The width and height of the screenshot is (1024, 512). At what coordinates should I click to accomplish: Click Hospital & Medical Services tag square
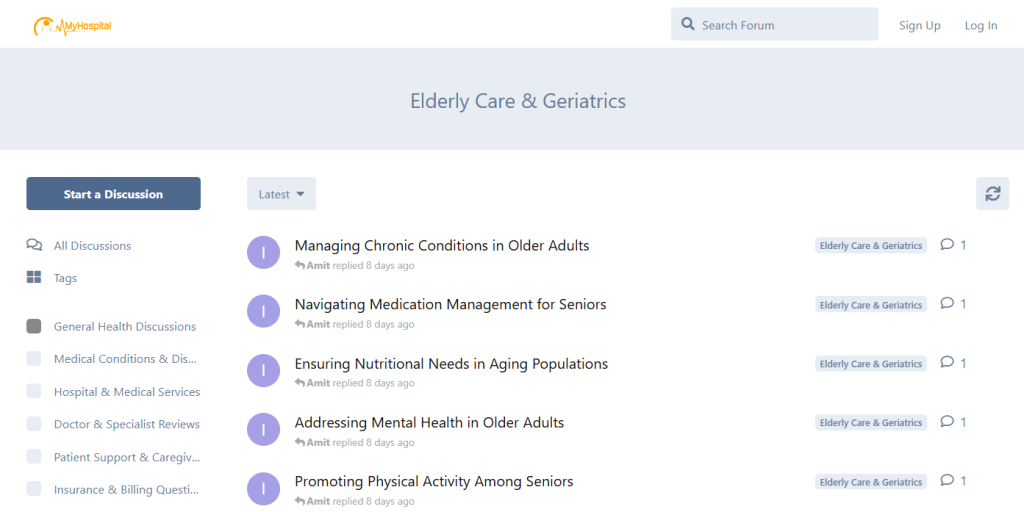point(34,391)
